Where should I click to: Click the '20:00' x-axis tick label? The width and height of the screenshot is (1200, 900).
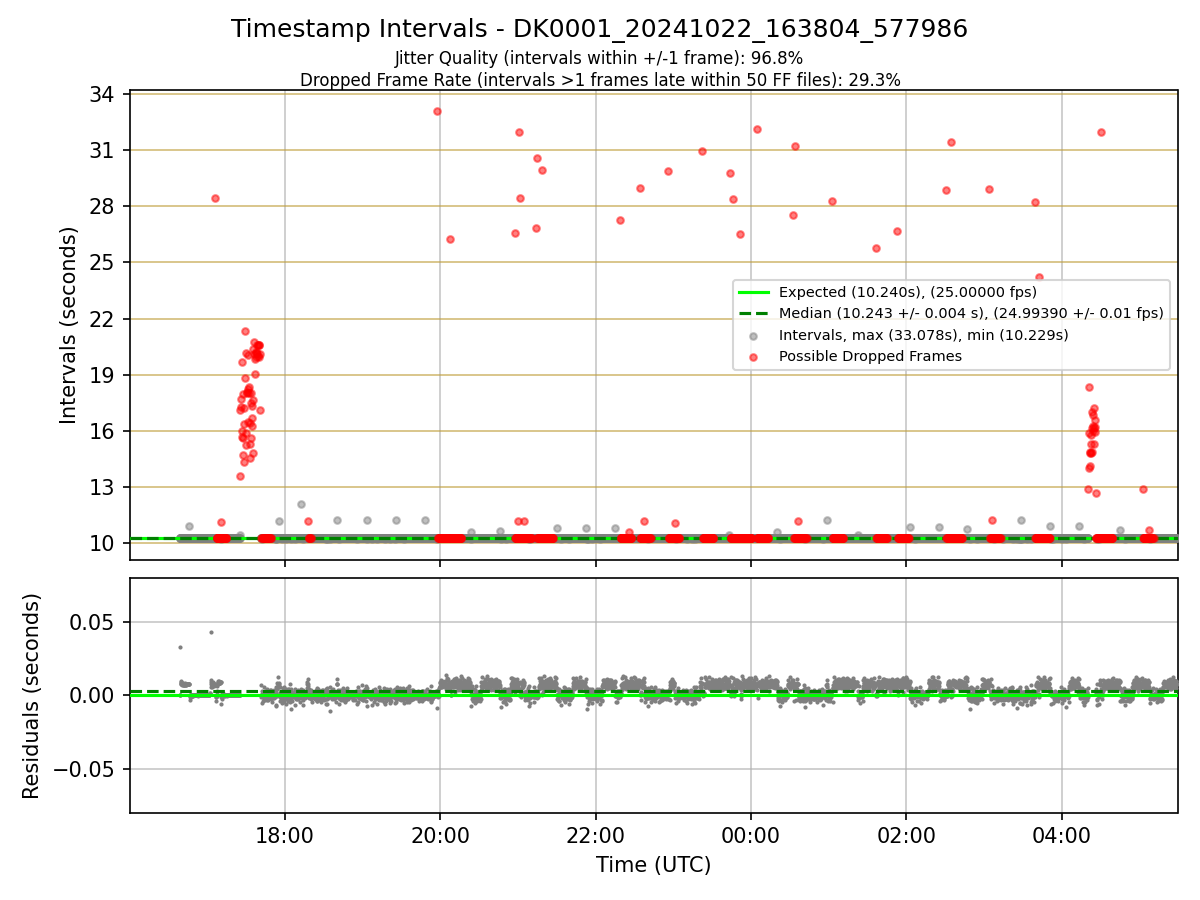440,836
